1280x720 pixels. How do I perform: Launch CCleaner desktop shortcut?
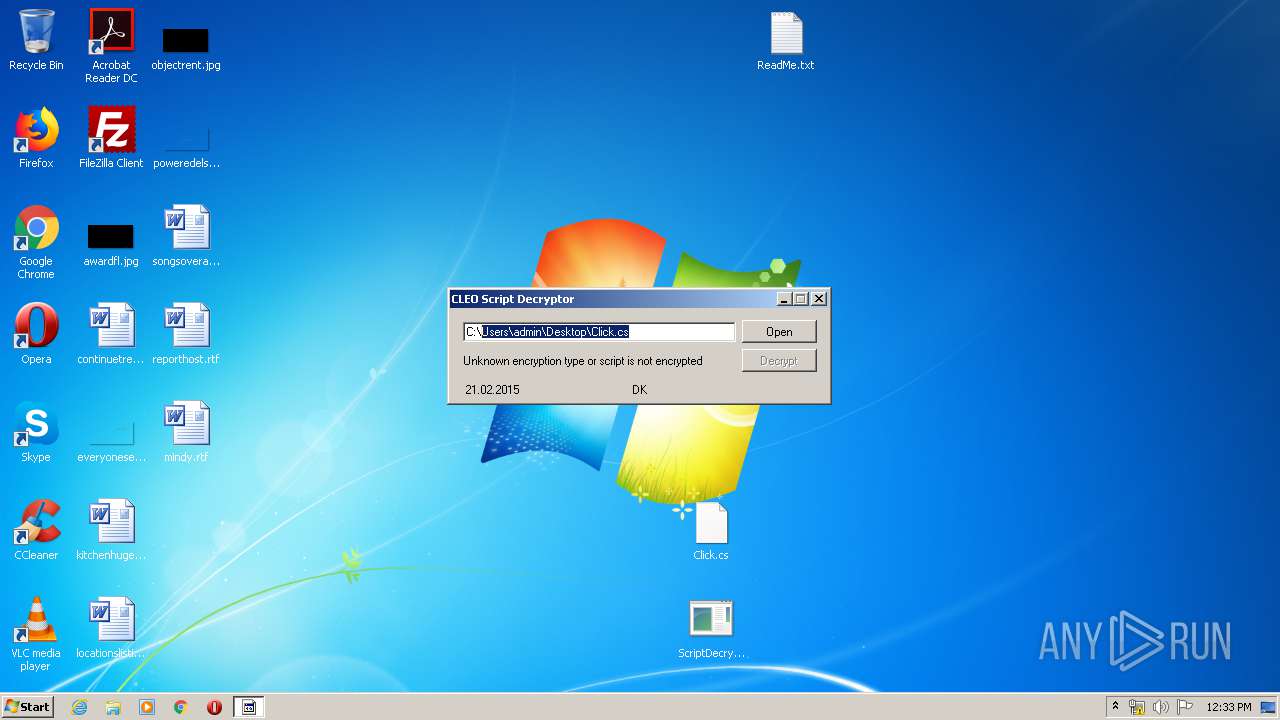pos(36,530)
